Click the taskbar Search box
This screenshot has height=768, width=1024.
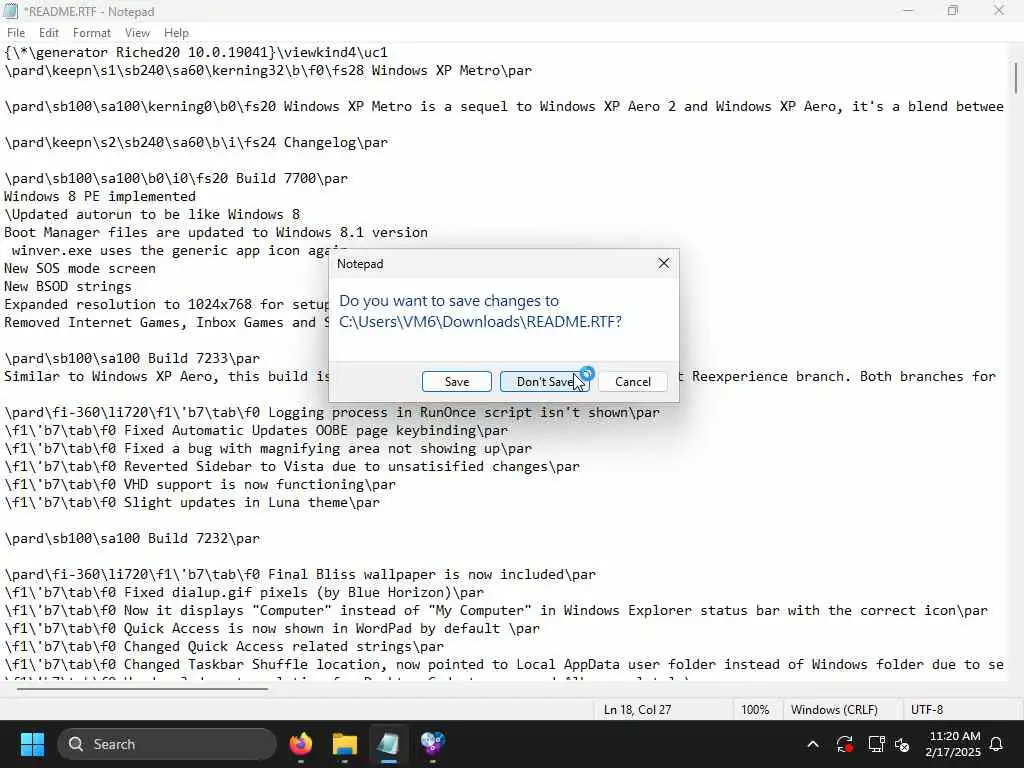[167, 744]
